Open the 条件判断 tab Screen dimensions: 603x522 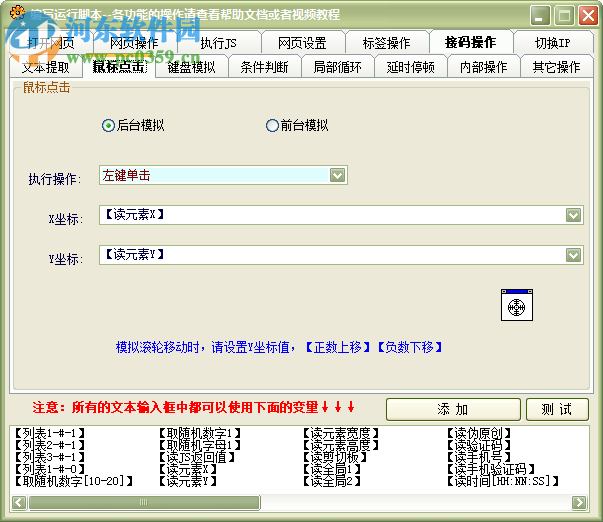coord(265,67)
